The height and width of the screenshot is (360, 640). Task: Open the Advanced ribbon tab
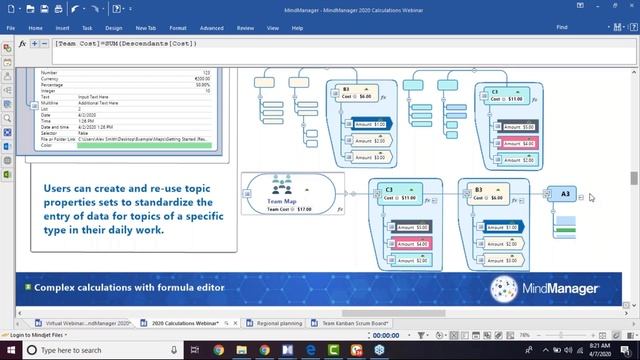(x=211, y=28)
